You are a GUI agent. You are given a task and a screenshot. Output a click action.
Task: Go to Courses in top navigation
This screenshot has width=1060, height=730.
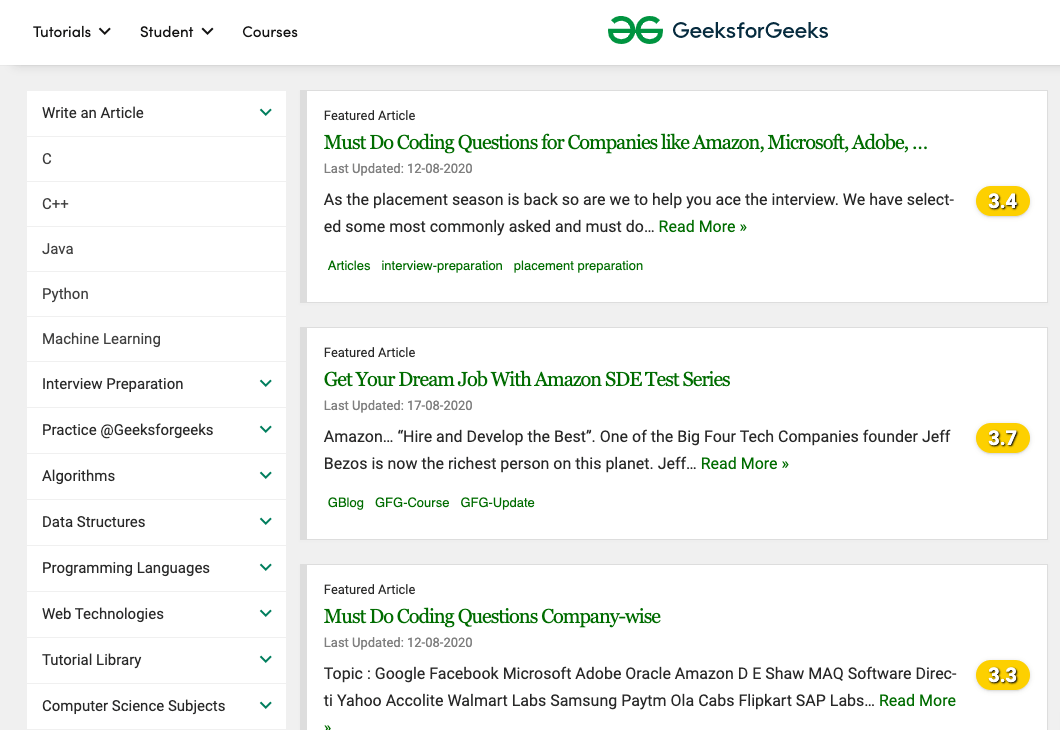(270, 32)
